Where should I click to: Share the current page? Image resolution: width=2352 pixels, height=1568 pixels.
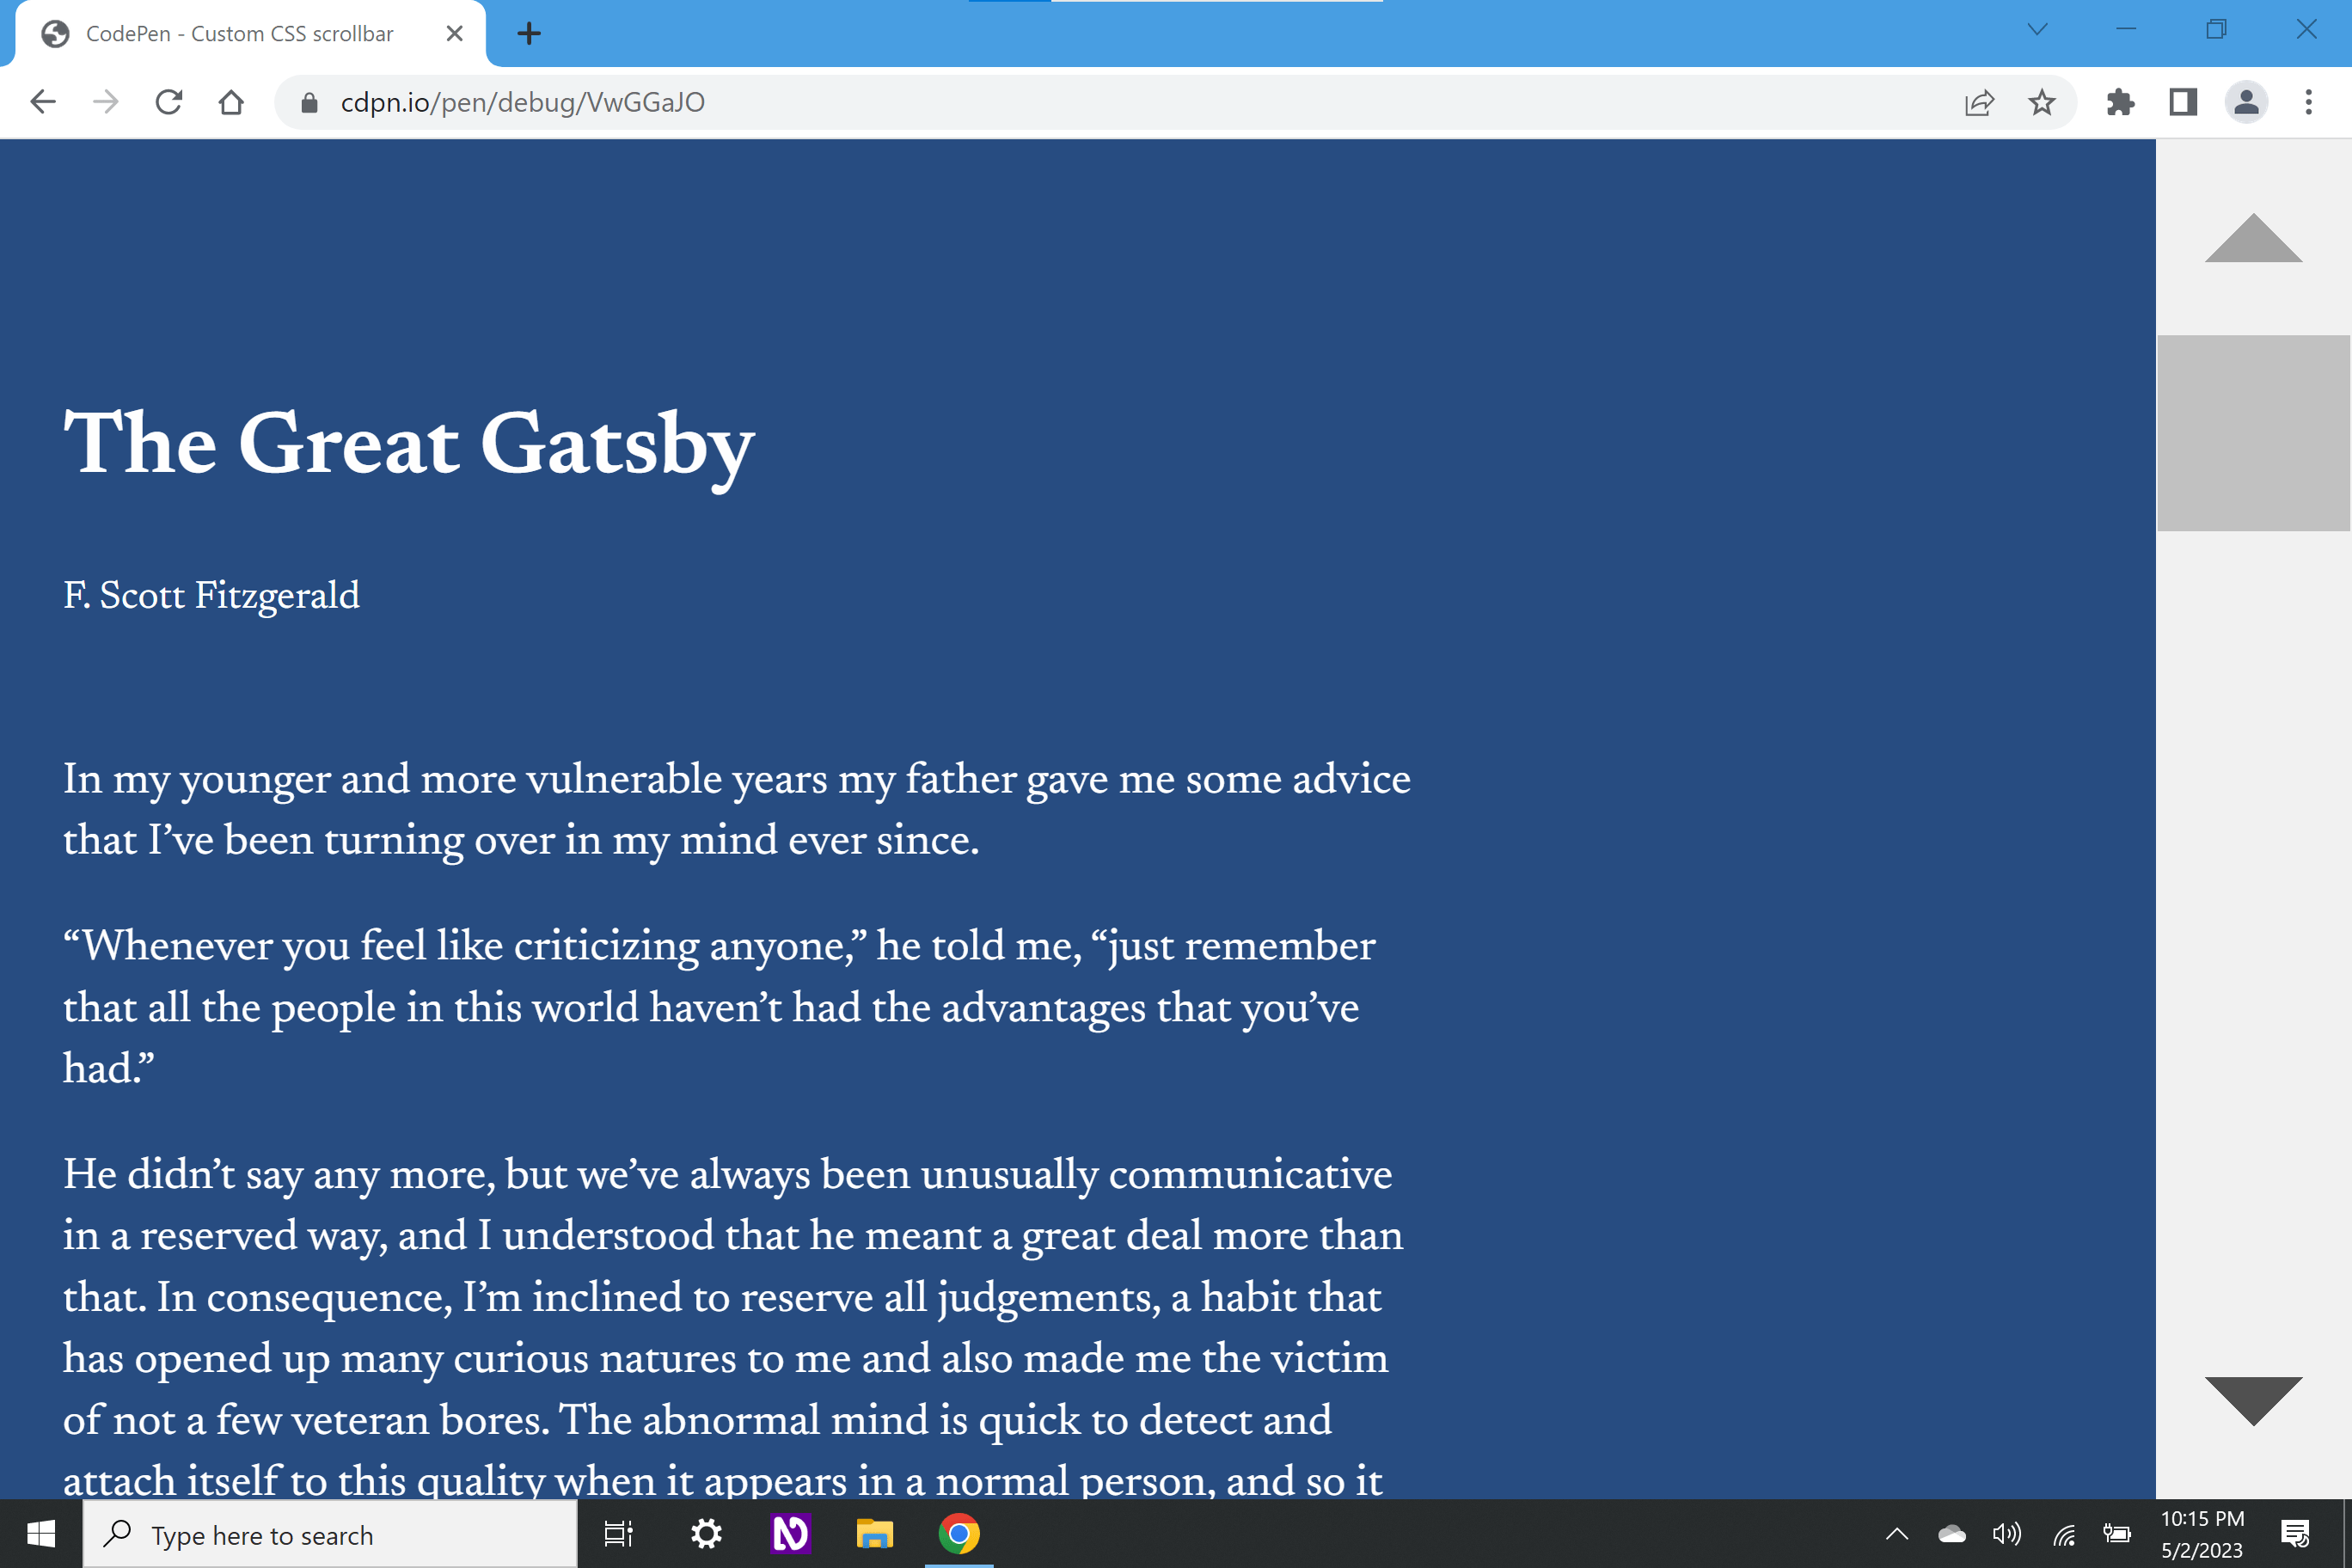point(1980,101)
